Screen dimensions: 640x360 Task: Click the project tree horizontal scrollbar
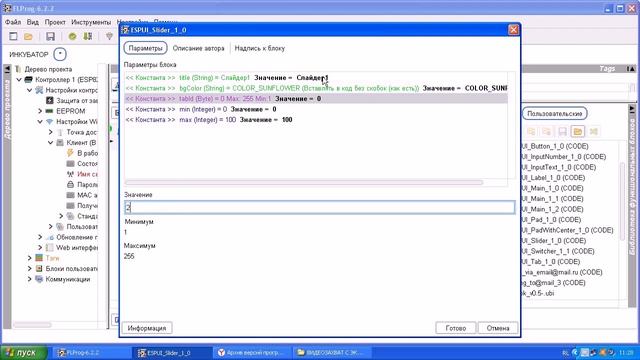point(32,325)
